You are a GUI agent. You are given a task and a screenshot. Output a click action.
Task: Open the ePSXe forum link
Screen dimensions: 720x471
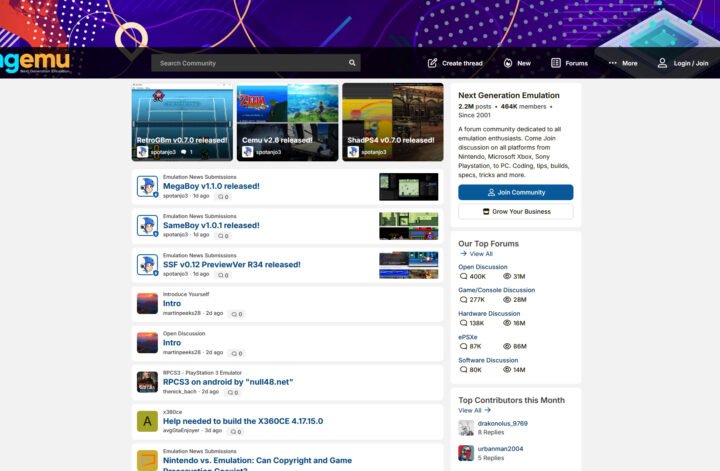(x=467, y=337)
